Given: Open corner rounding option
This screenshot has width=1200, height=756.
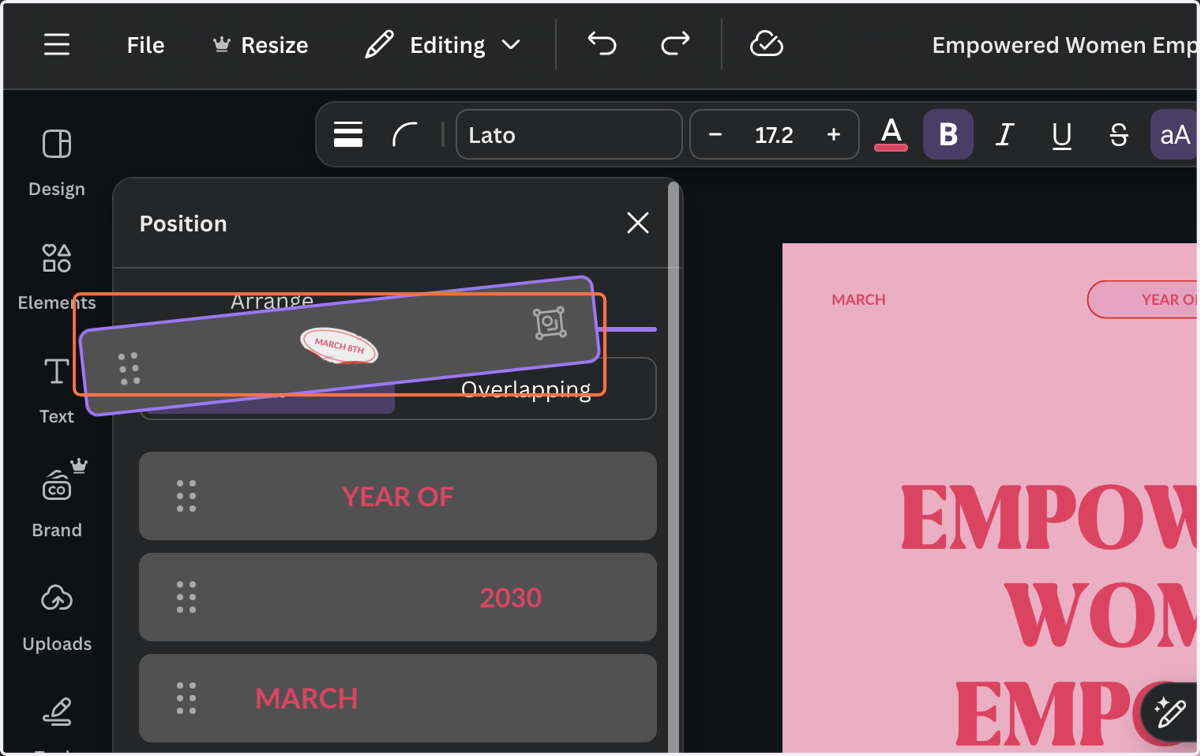Looking at the screenshot, I should pyautogui.click(x=405, y=135).
